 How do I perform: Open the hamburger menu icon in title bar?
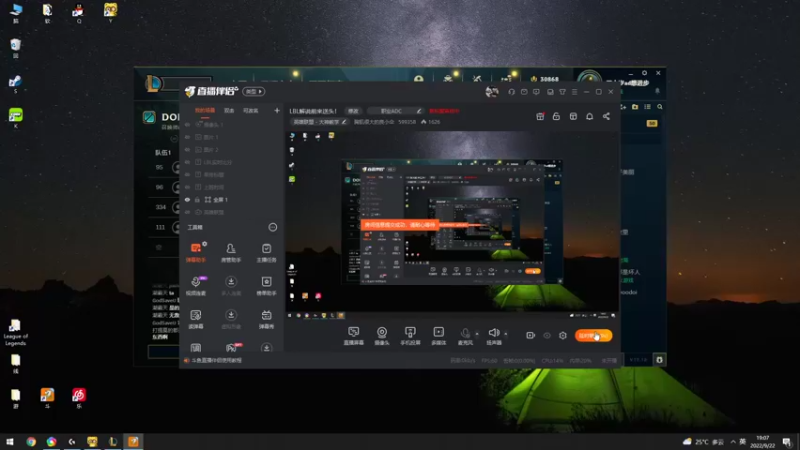point(574,92)
